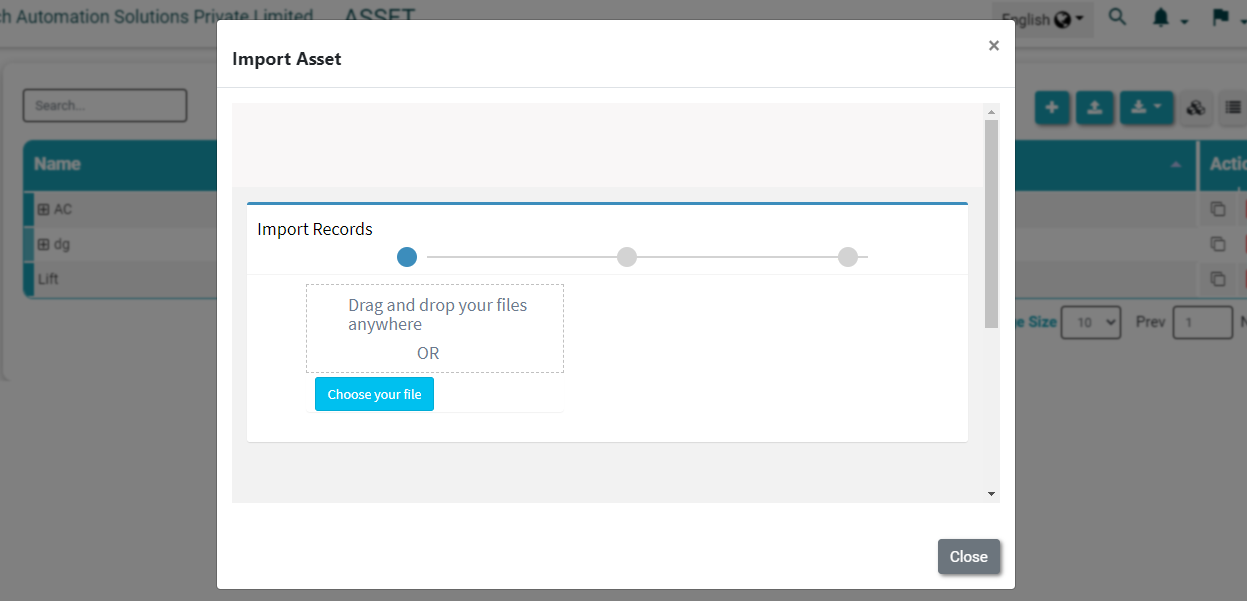
Task: Click the list view icon in toolbar
Action: click(x=1234, y=108)
